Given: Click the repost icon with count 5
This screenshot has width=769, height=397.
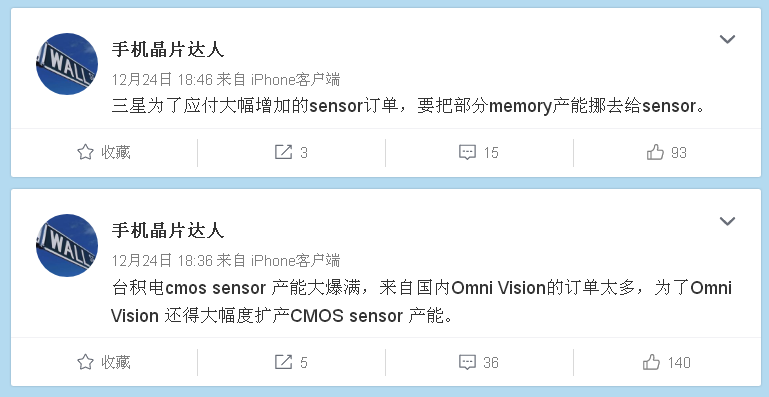Looking at the screenshot, I should [x=283, y=362].
